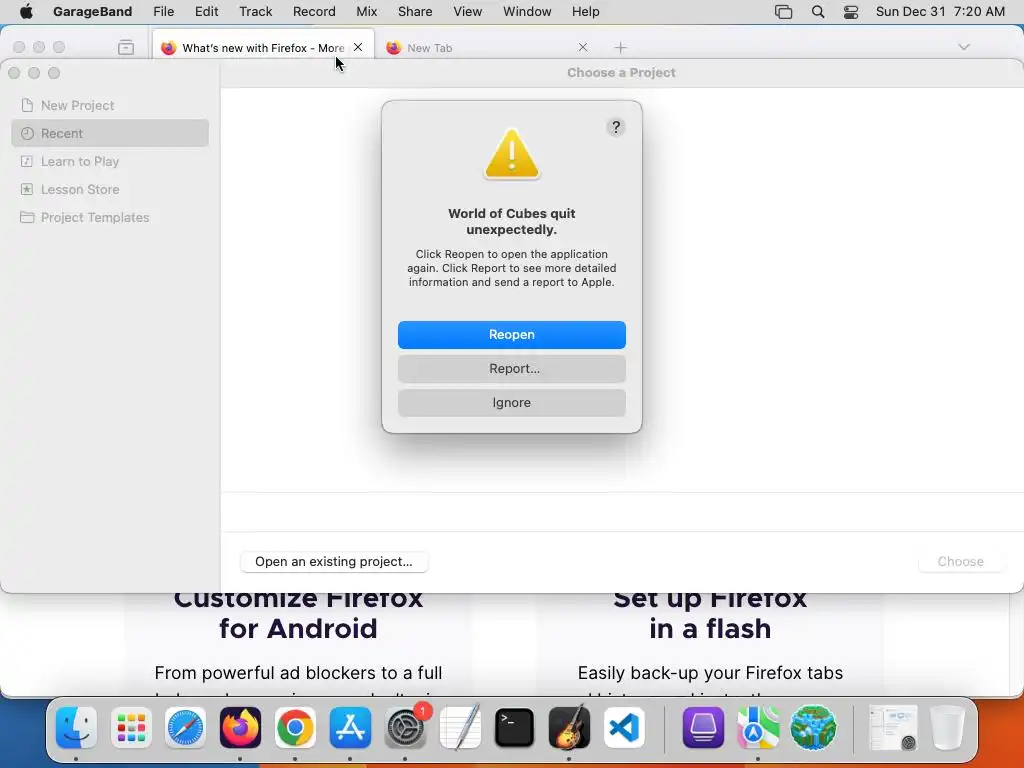Switch to Firefox from the Dock
Viewport: 1024px width, 768px height.
pos(240,727)
